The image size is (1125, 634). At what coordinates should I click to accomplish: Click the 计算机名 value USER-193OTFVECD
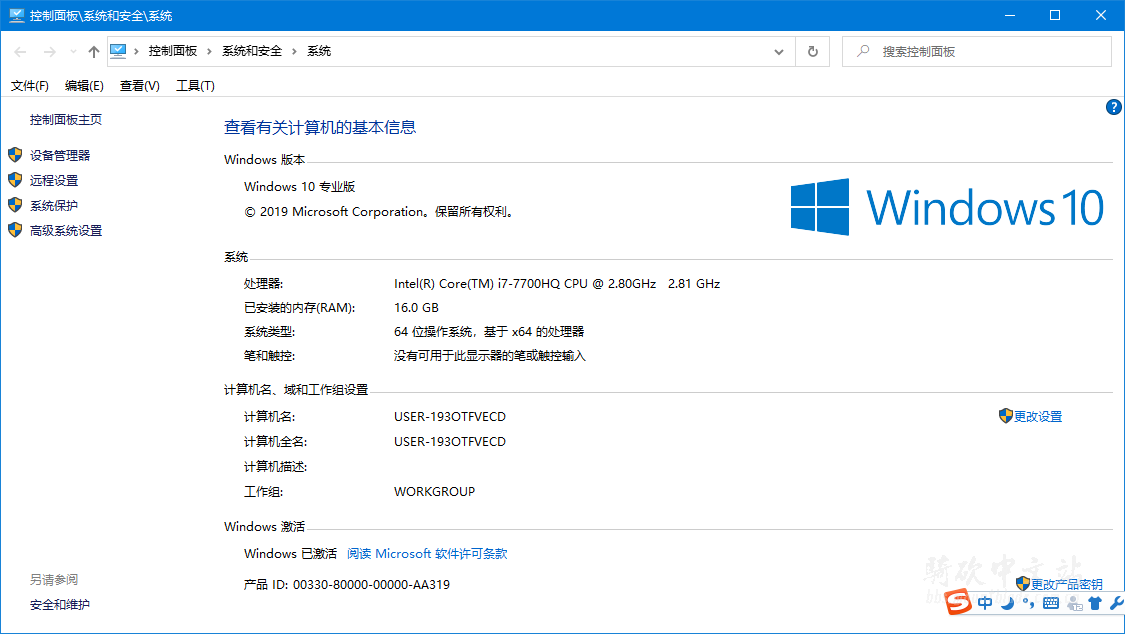pos(450,417)
